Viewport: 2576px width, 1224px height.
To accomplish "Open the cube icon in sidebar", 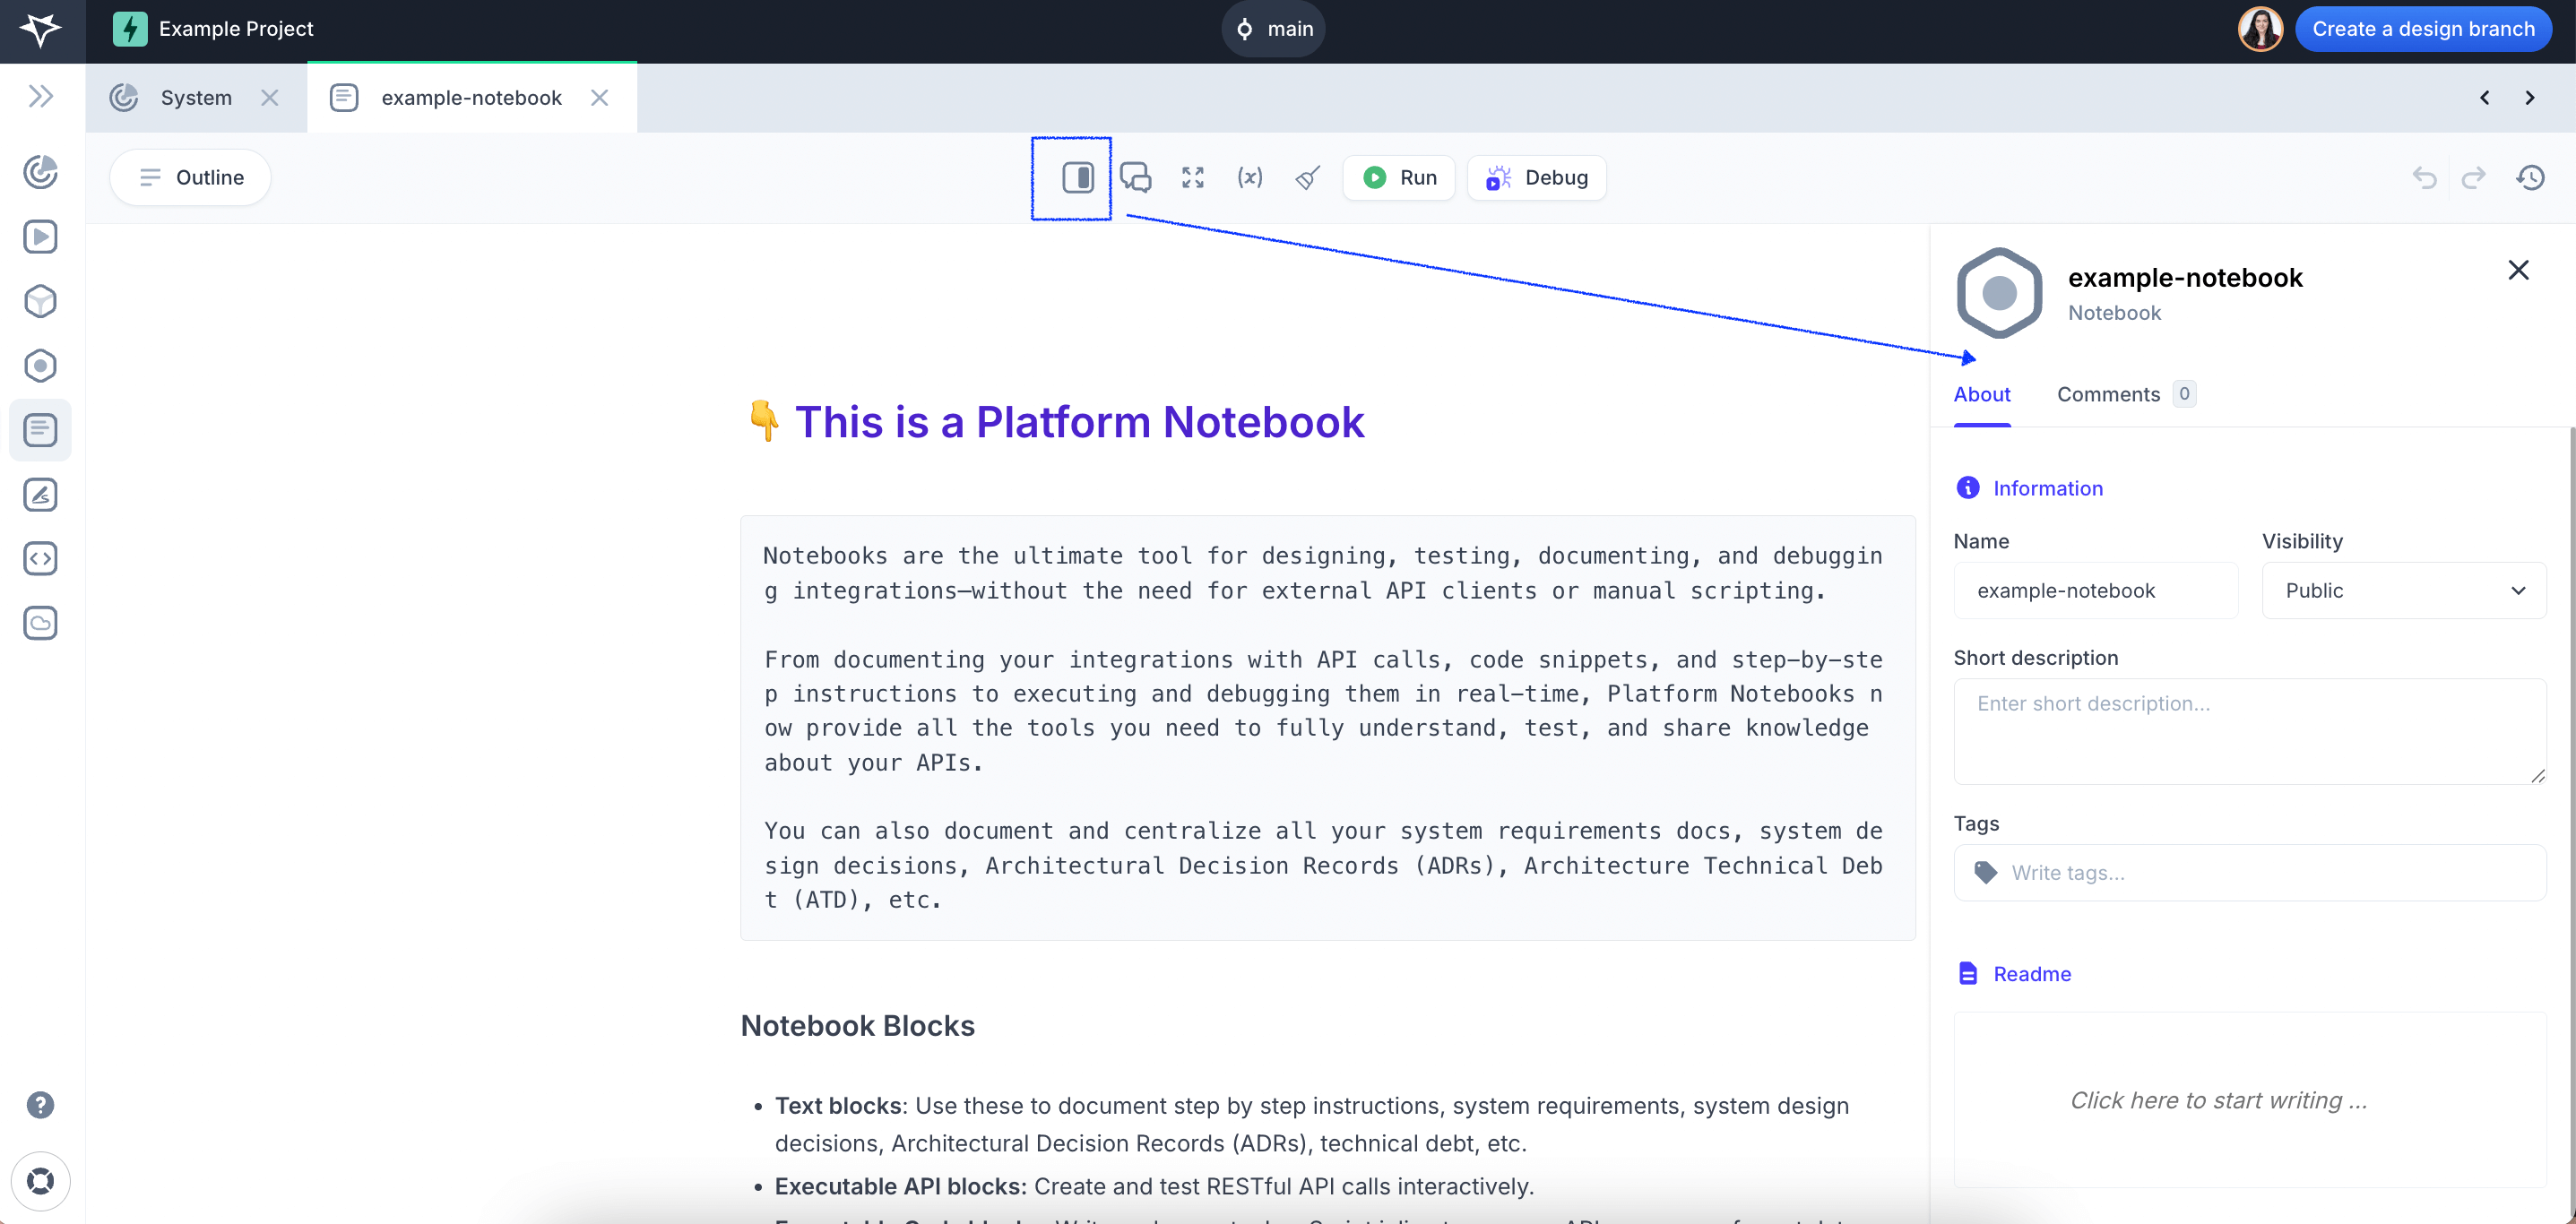I will click(x=40, y=301).
